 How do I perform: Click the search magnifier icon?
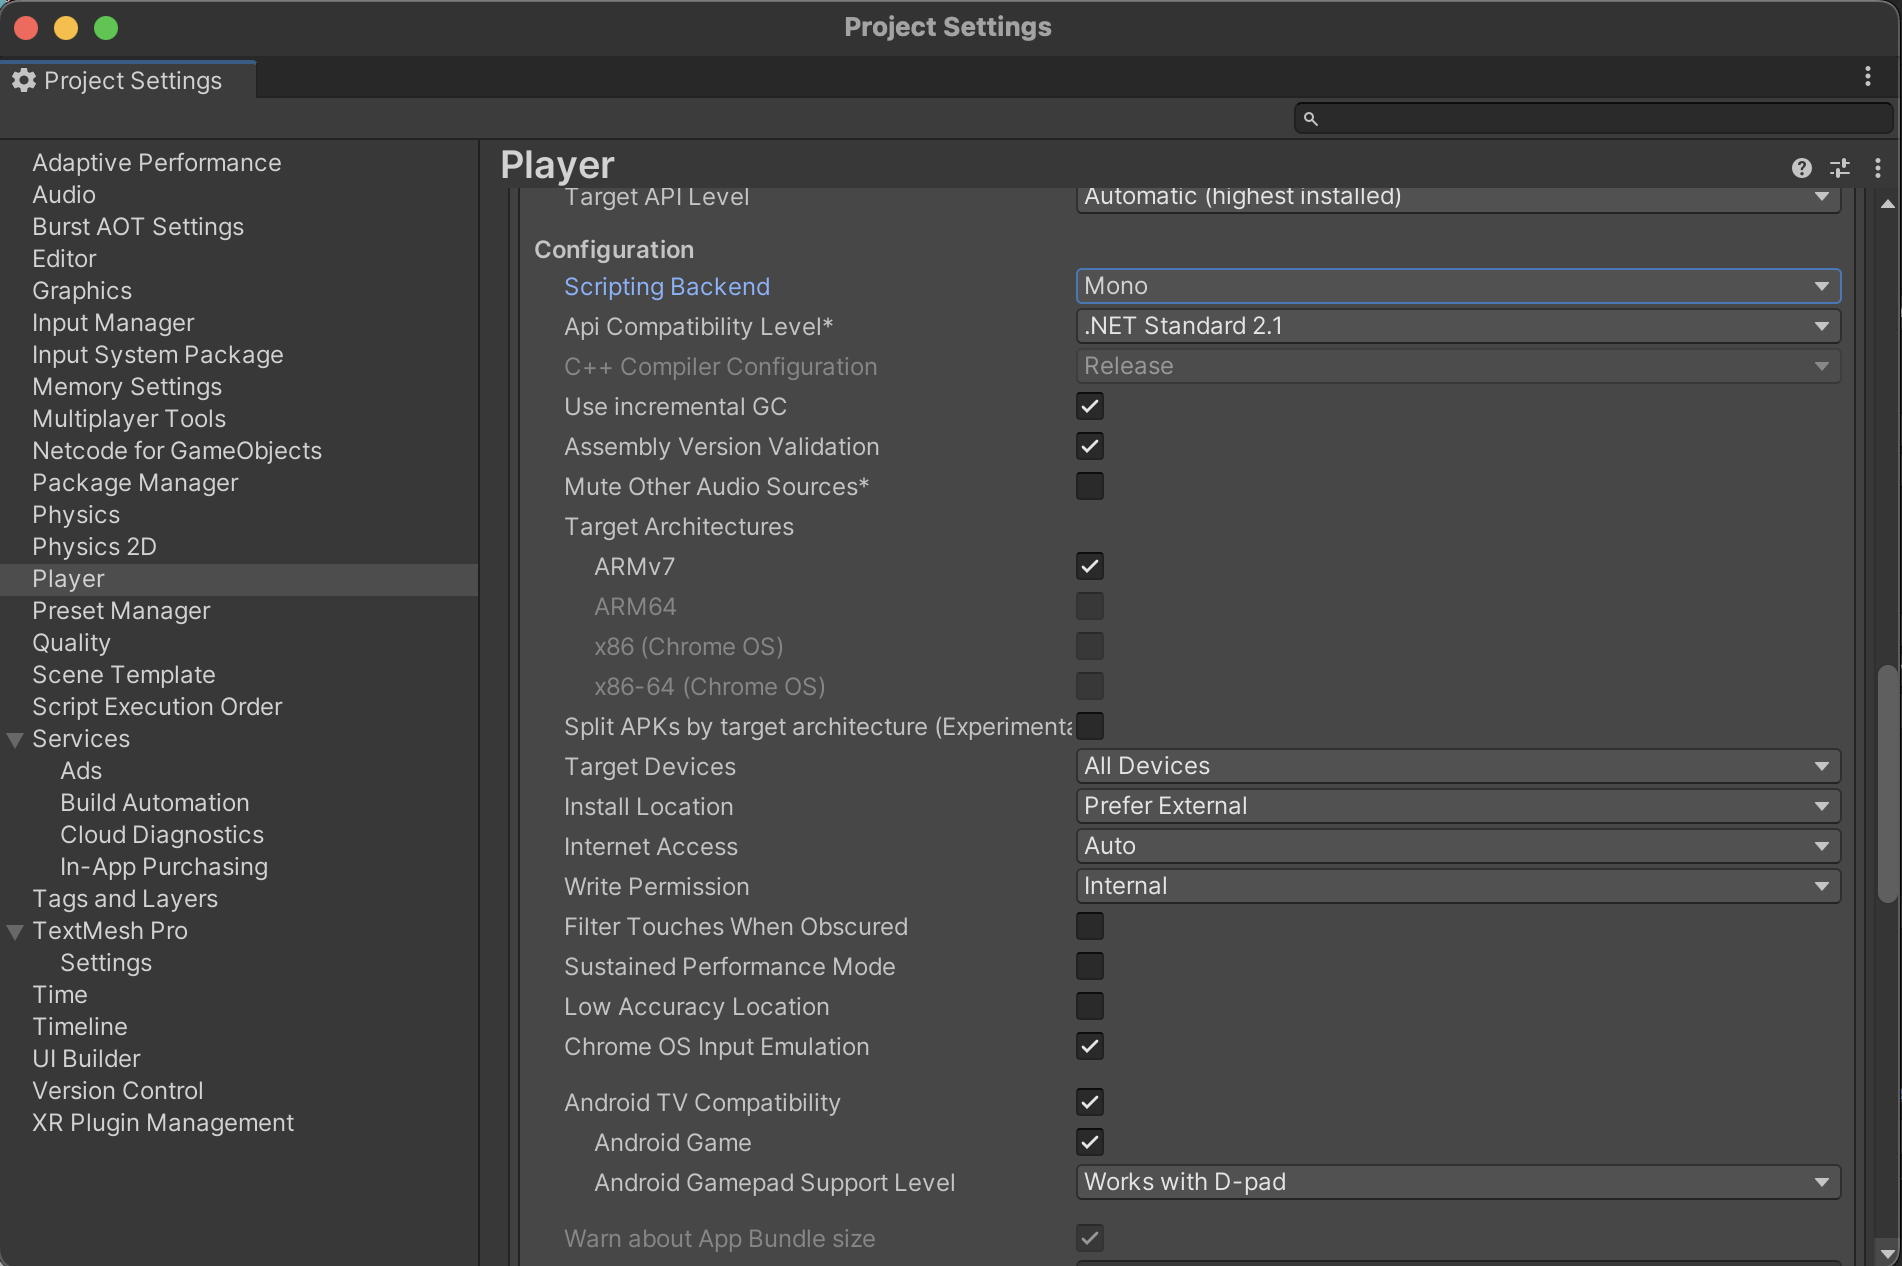click(x=1310, y=119)
